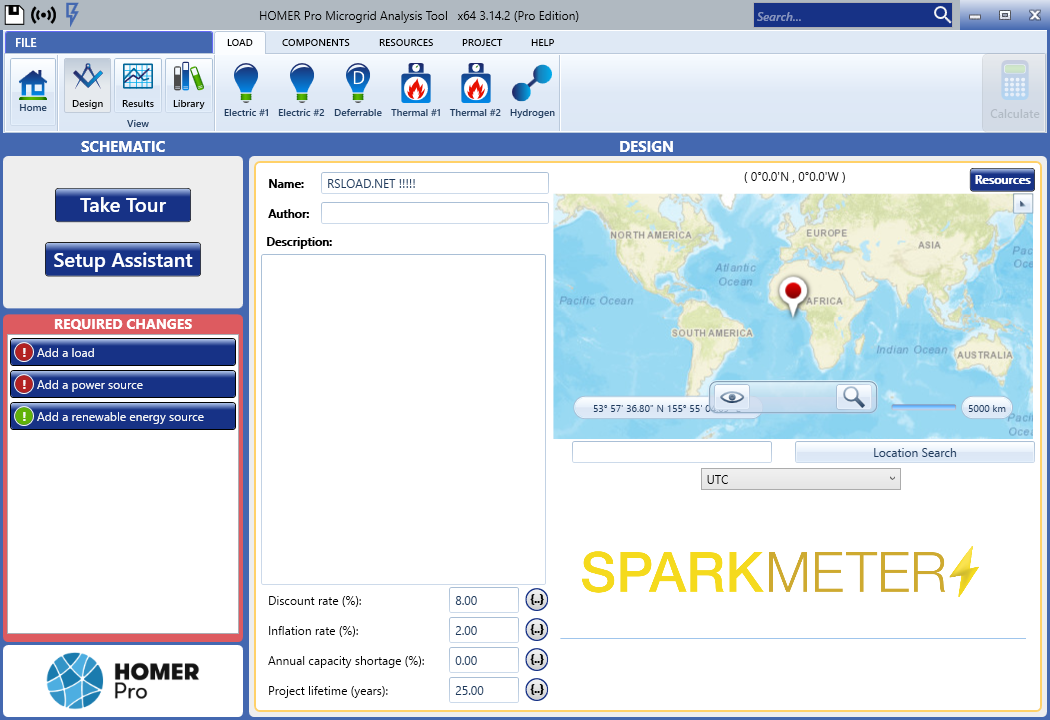1050x720 pixels.
Task: Open sensitivity values for Annual capacity shortage
Action: (x=536, y=660)
